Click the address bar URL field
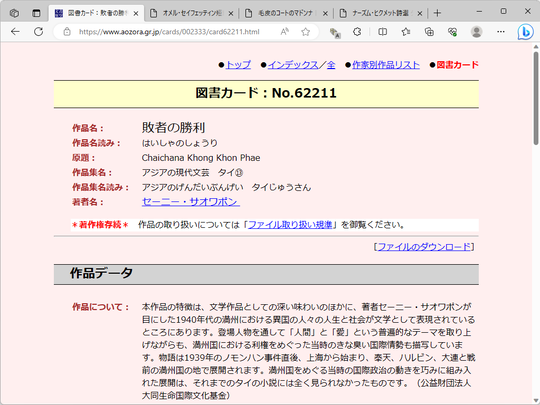Image resolution: width=540 pixels, height=405 pixels. (169, 32)
